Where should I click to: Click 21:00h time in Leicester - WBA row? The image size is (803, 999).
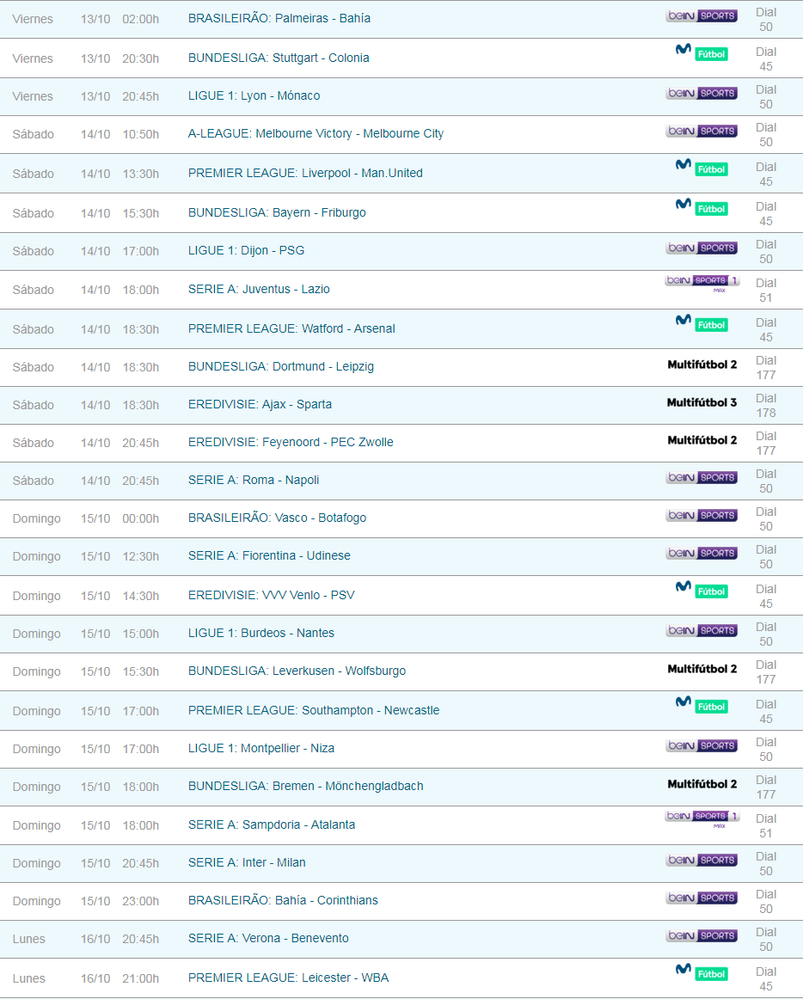(141, 979)
